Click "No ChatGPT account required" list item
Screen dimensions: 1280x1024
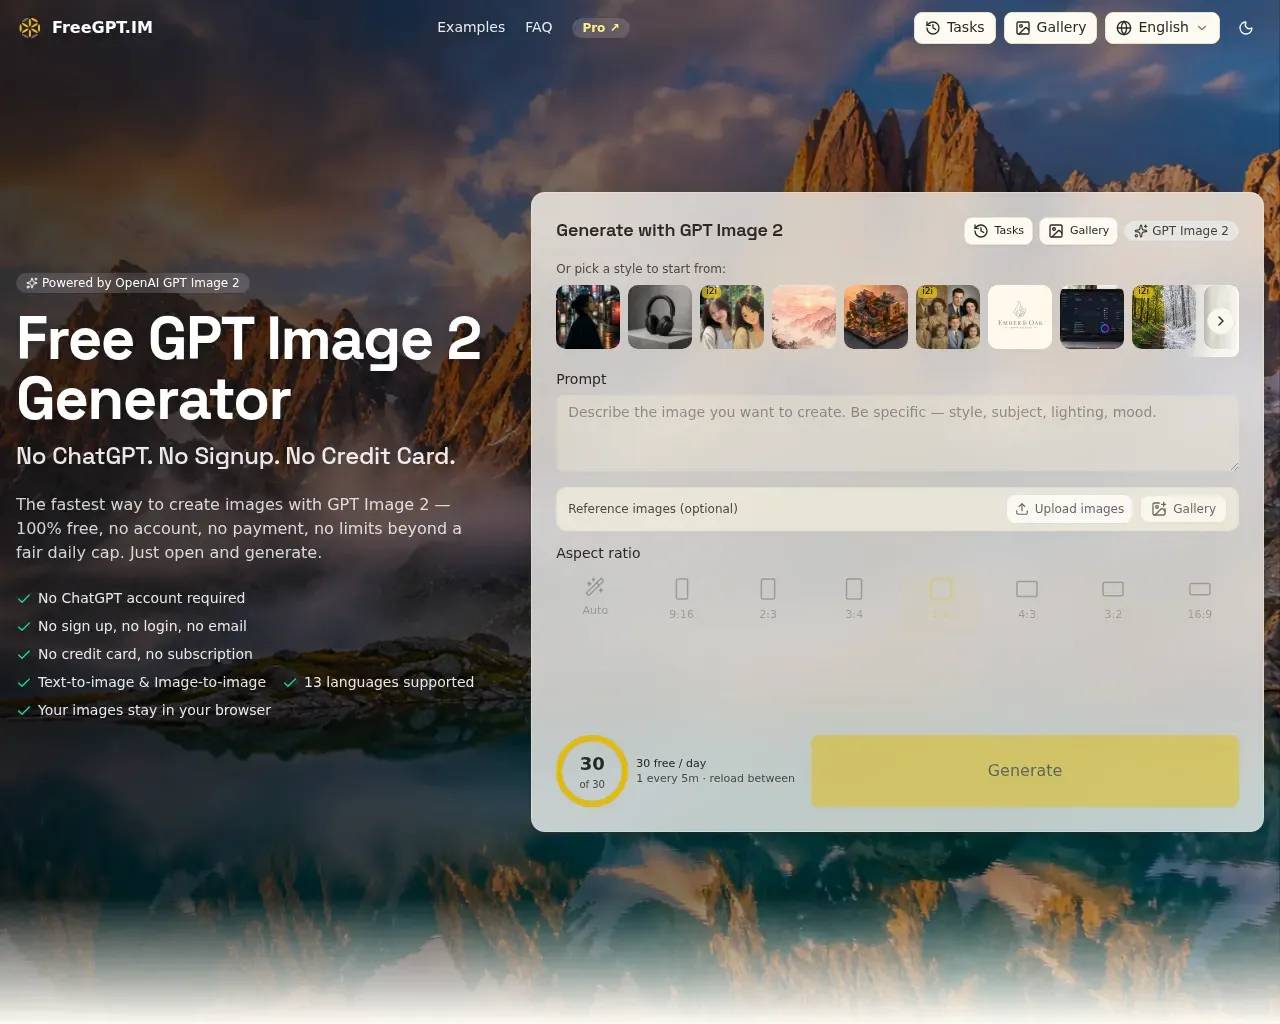tap(141, 598)
